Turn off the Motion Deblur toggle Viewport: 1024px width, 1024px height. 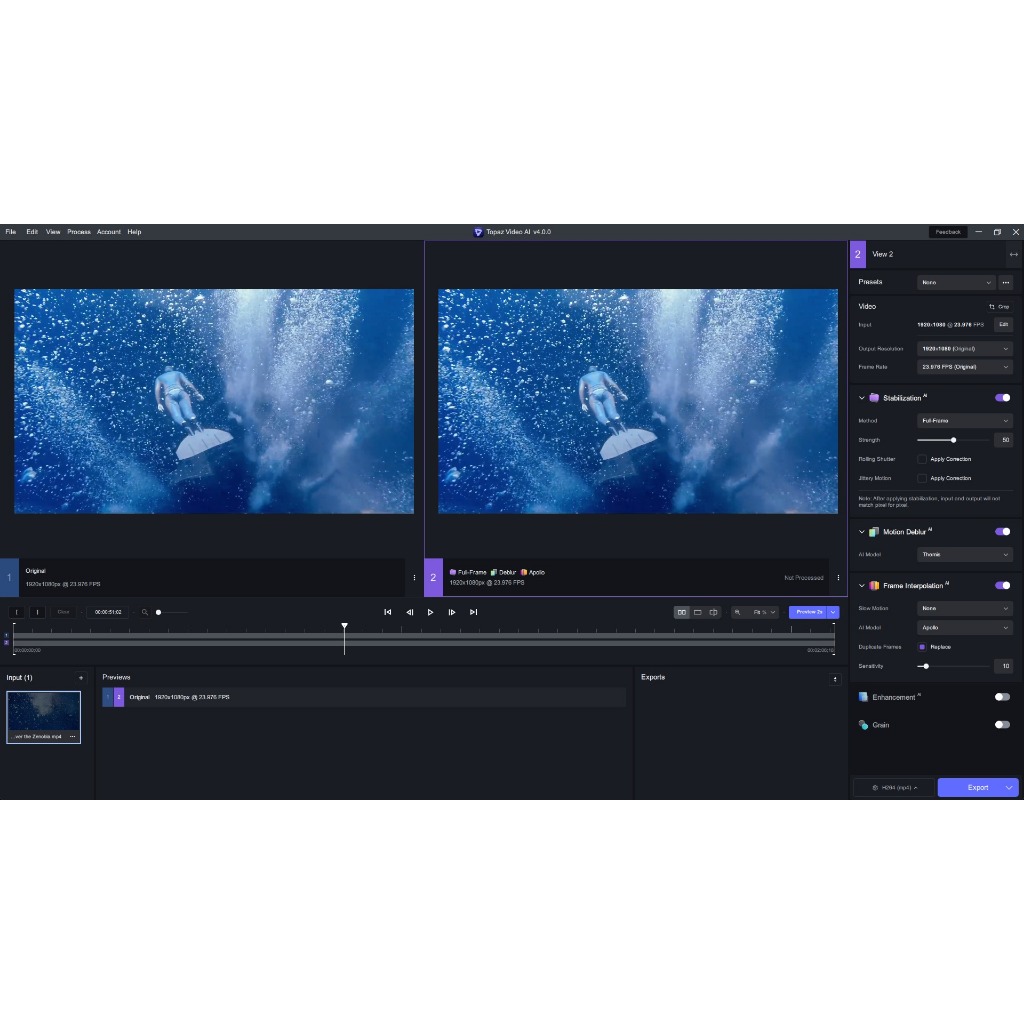pyautogui.click(x=1002, y=532)
